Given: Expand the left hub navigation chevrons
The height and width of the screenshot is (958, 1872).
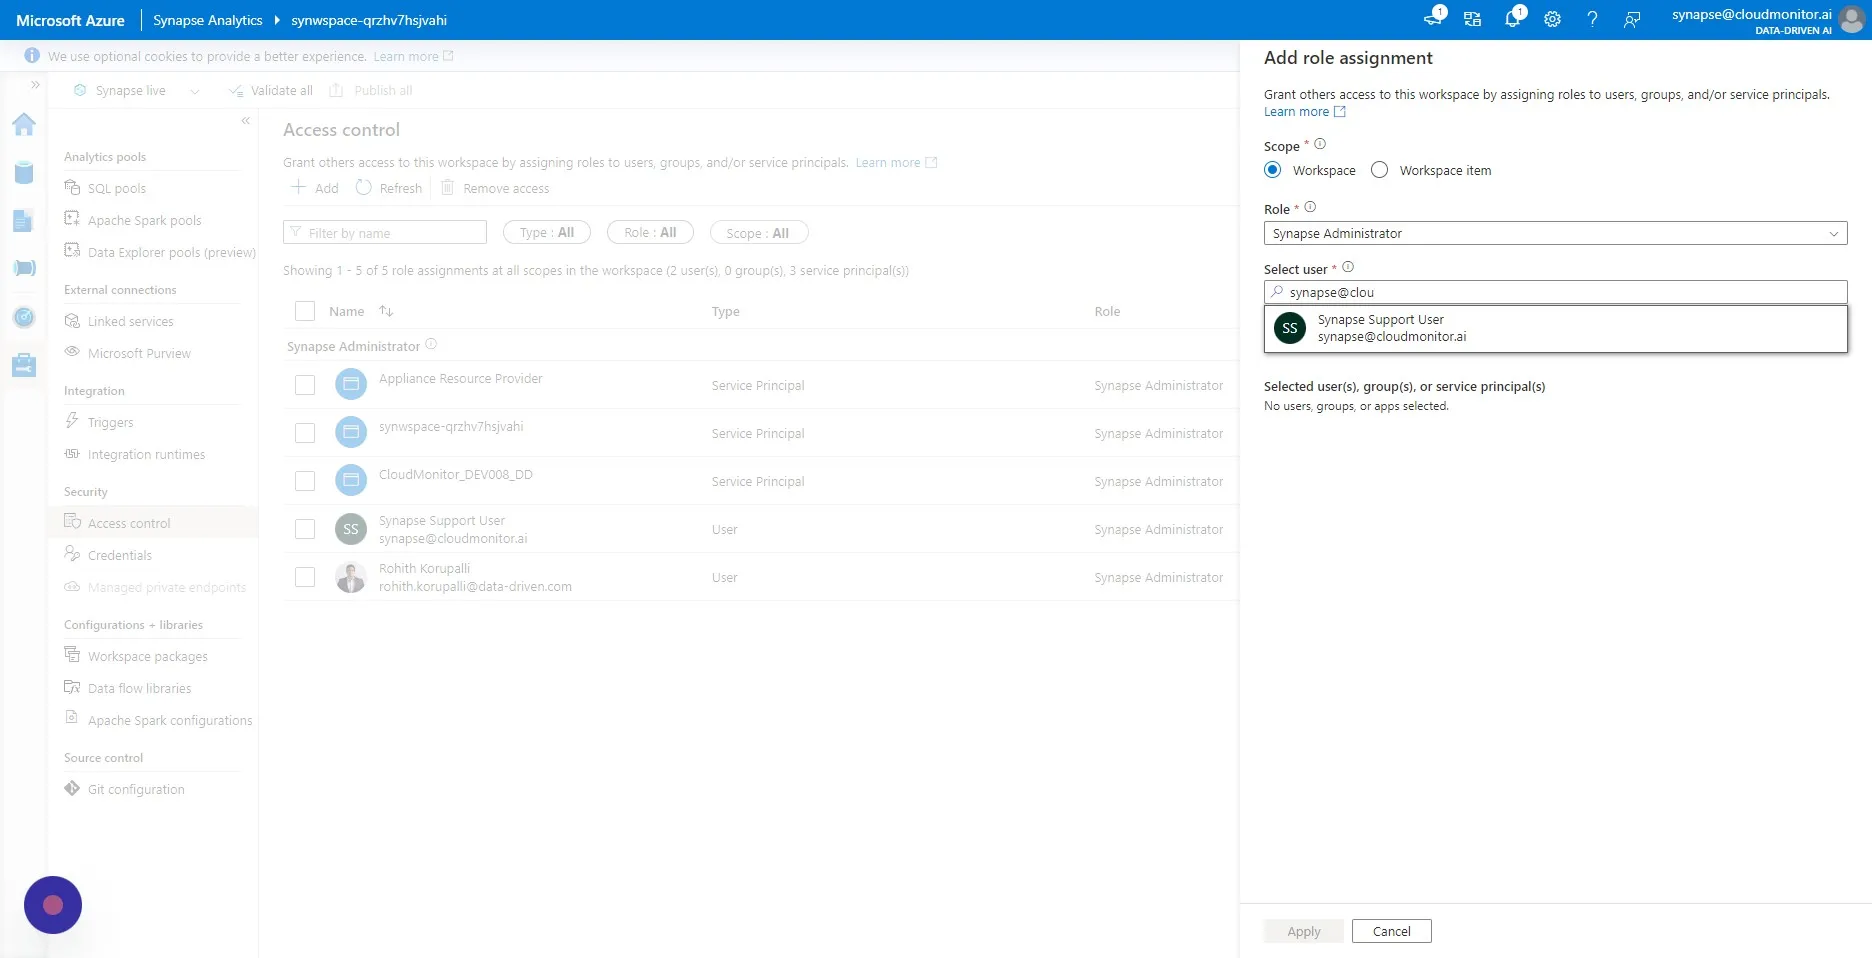Looking at the screenshot, I should click(x=35, y=85).
